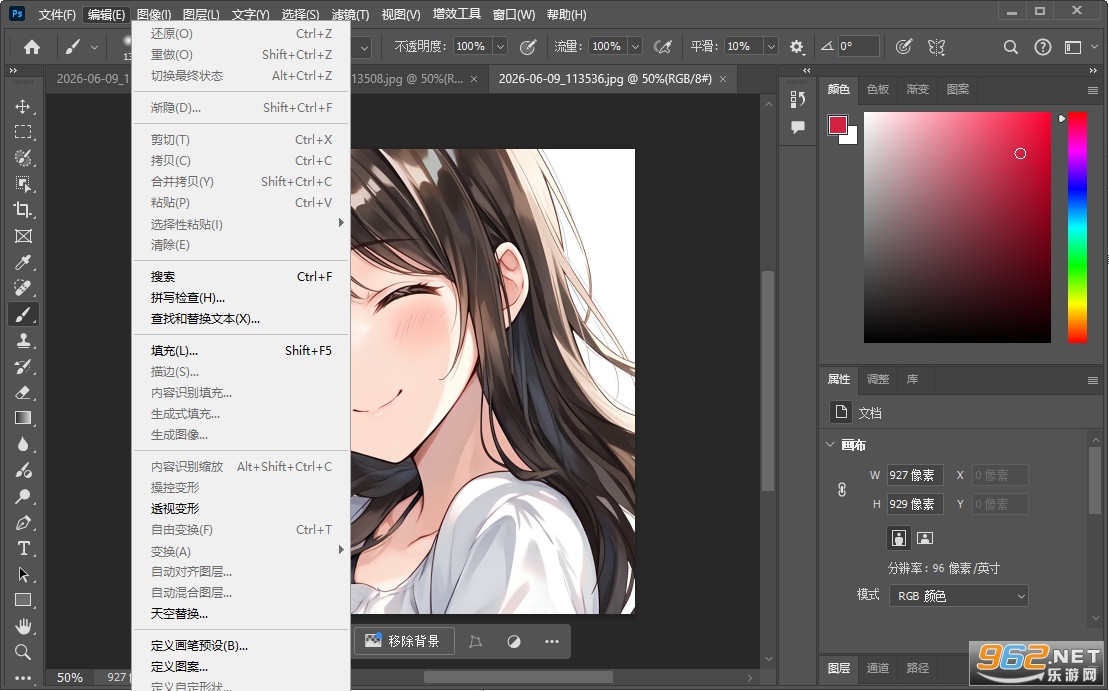The height and width of the screenshot is (691, 1109).
Task: Select the Hand tool
Action: pos(23,626)
